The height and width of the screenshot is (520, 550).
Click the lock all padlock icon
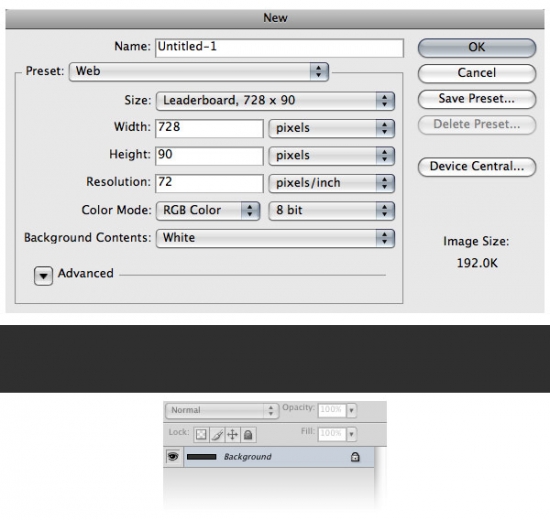248,435
